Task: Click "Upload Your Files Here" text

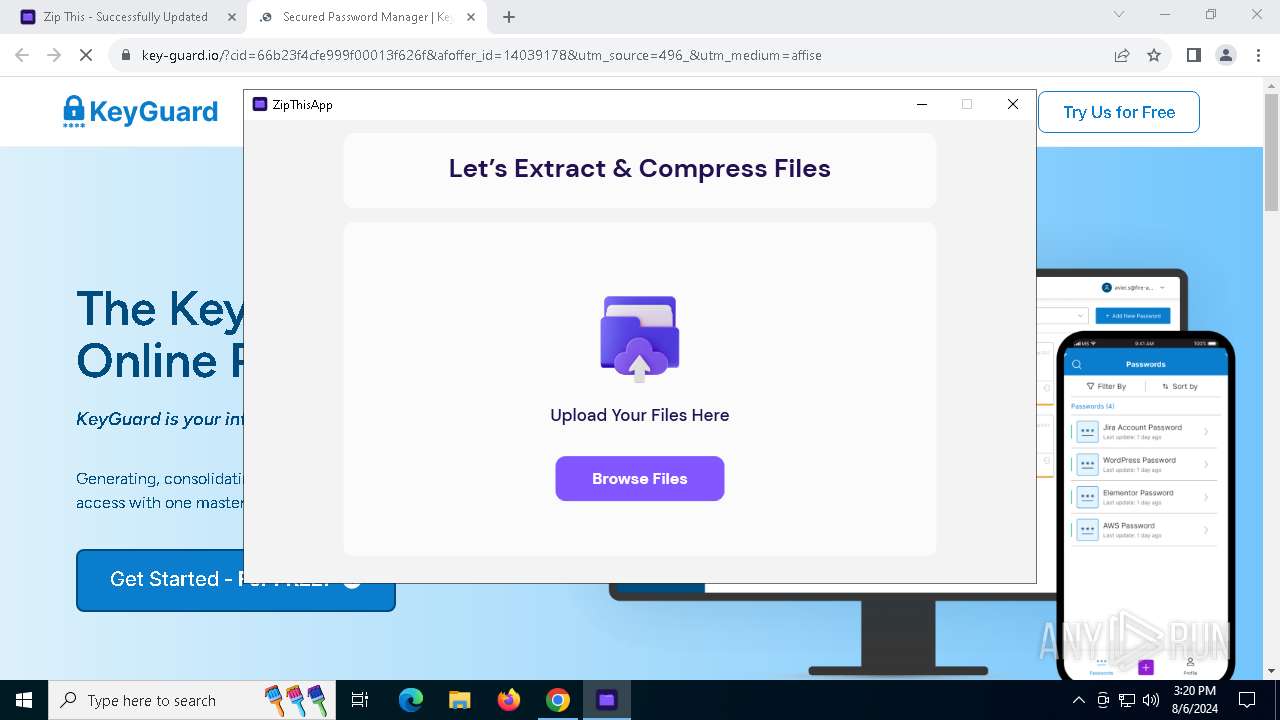Action: 640,415
